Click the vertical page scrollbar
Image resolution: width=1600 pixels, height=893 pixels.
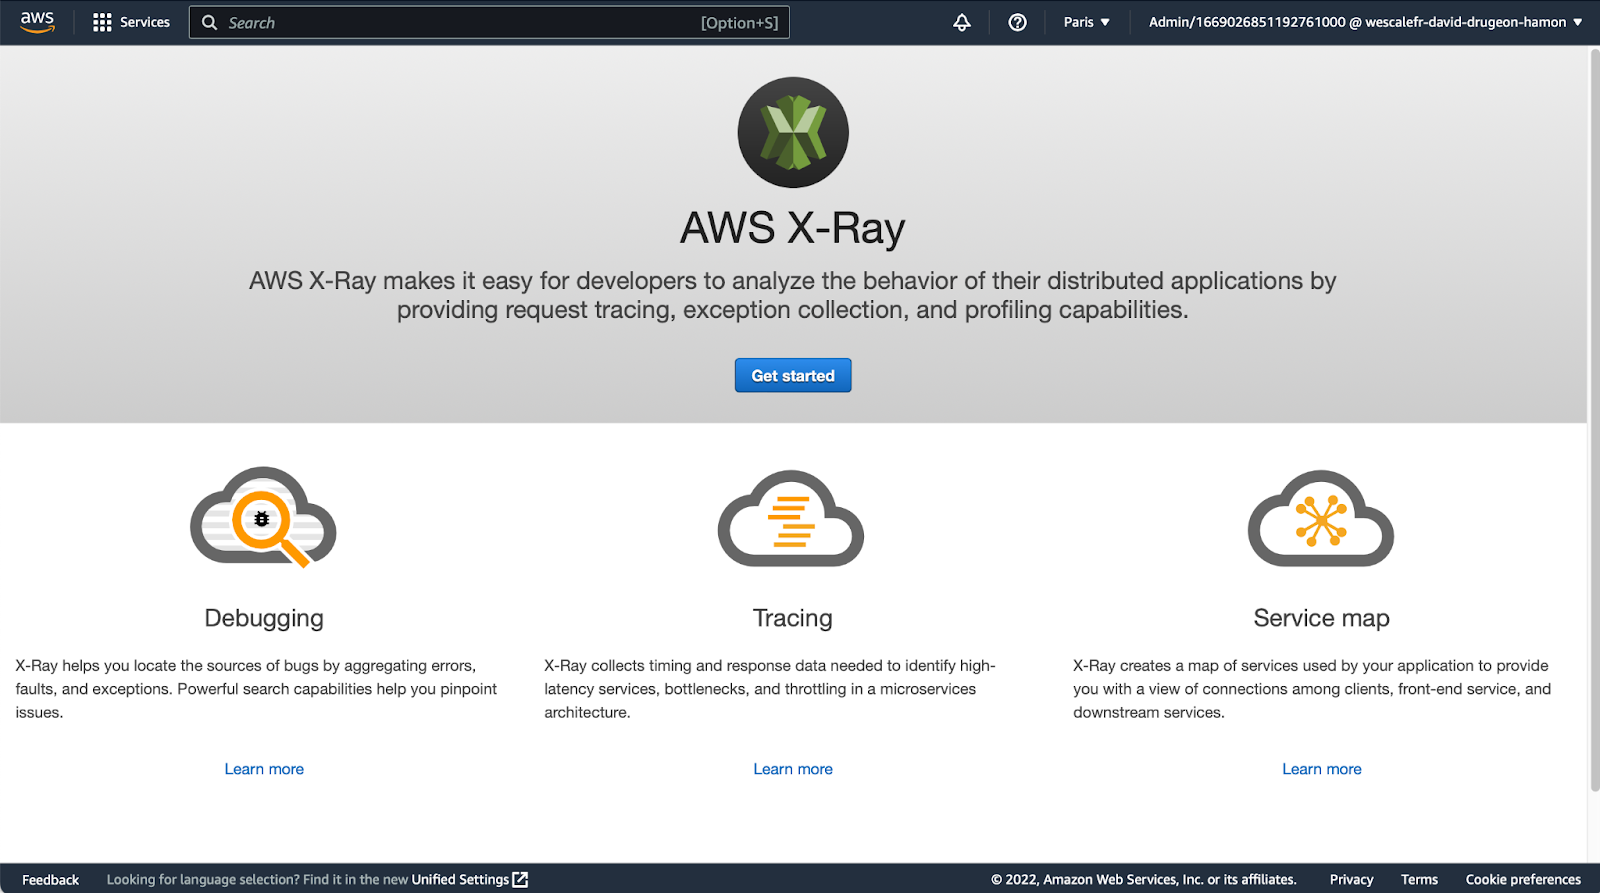coord(1594,420)
